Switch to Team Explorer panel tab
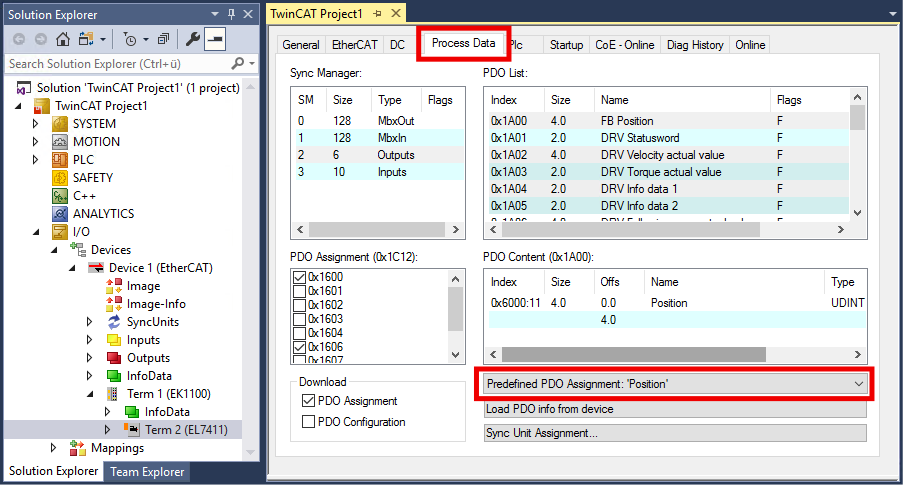This screenshot has width=903, height=485. [147, 472]
